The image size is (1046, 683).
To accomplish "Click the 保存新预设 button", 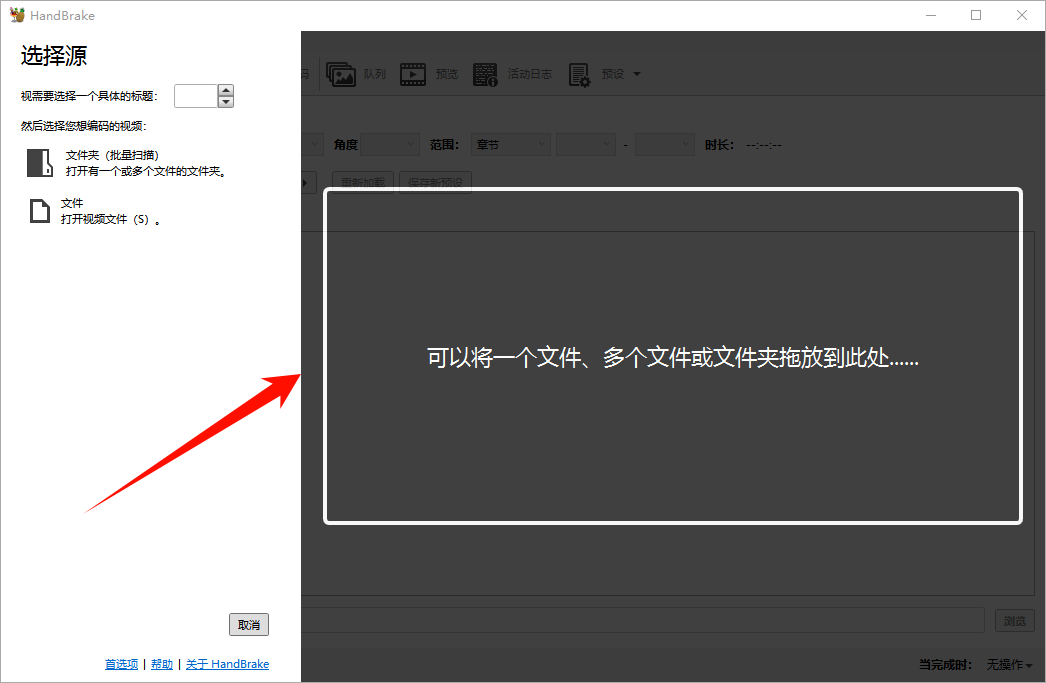I will coord(436,182).
